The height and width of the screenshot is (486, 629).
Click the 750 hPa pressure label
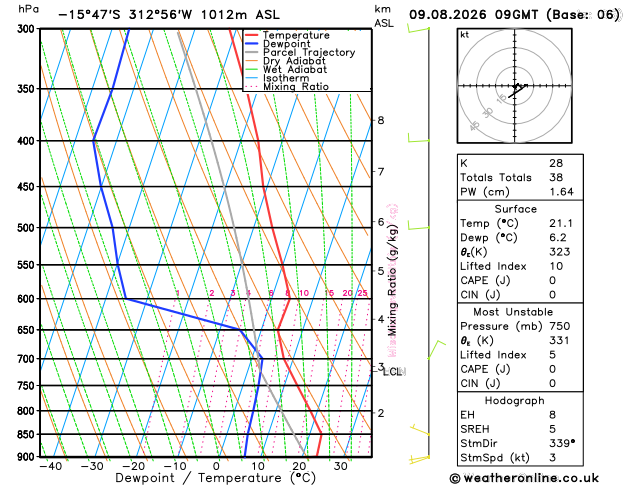pos(28,386)
